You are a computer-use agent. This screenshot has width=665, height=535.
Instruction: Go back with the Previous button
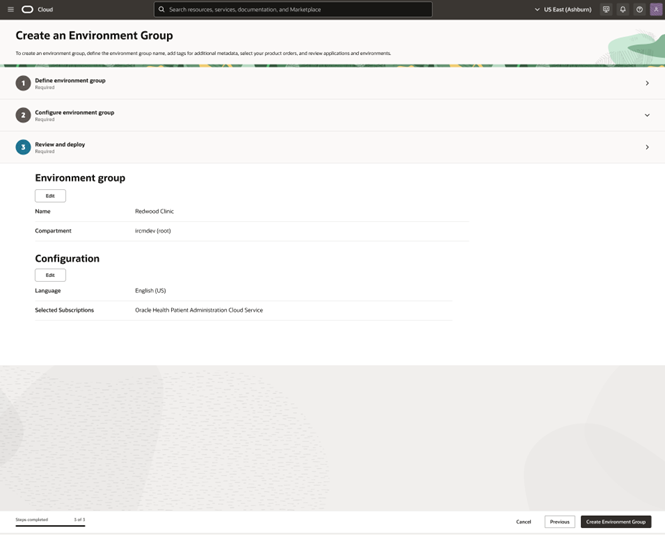point(560,522)
